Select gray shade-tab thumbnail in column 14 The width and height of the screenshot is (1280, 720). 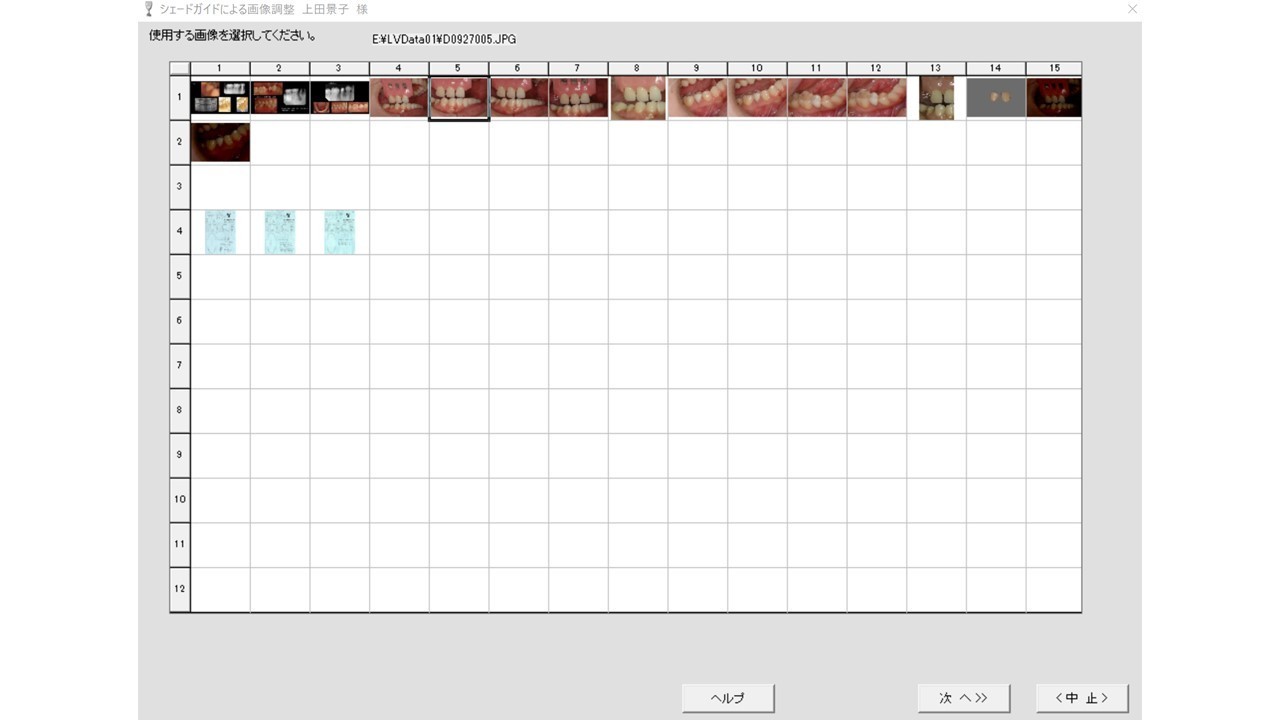[x=996, y=98]
